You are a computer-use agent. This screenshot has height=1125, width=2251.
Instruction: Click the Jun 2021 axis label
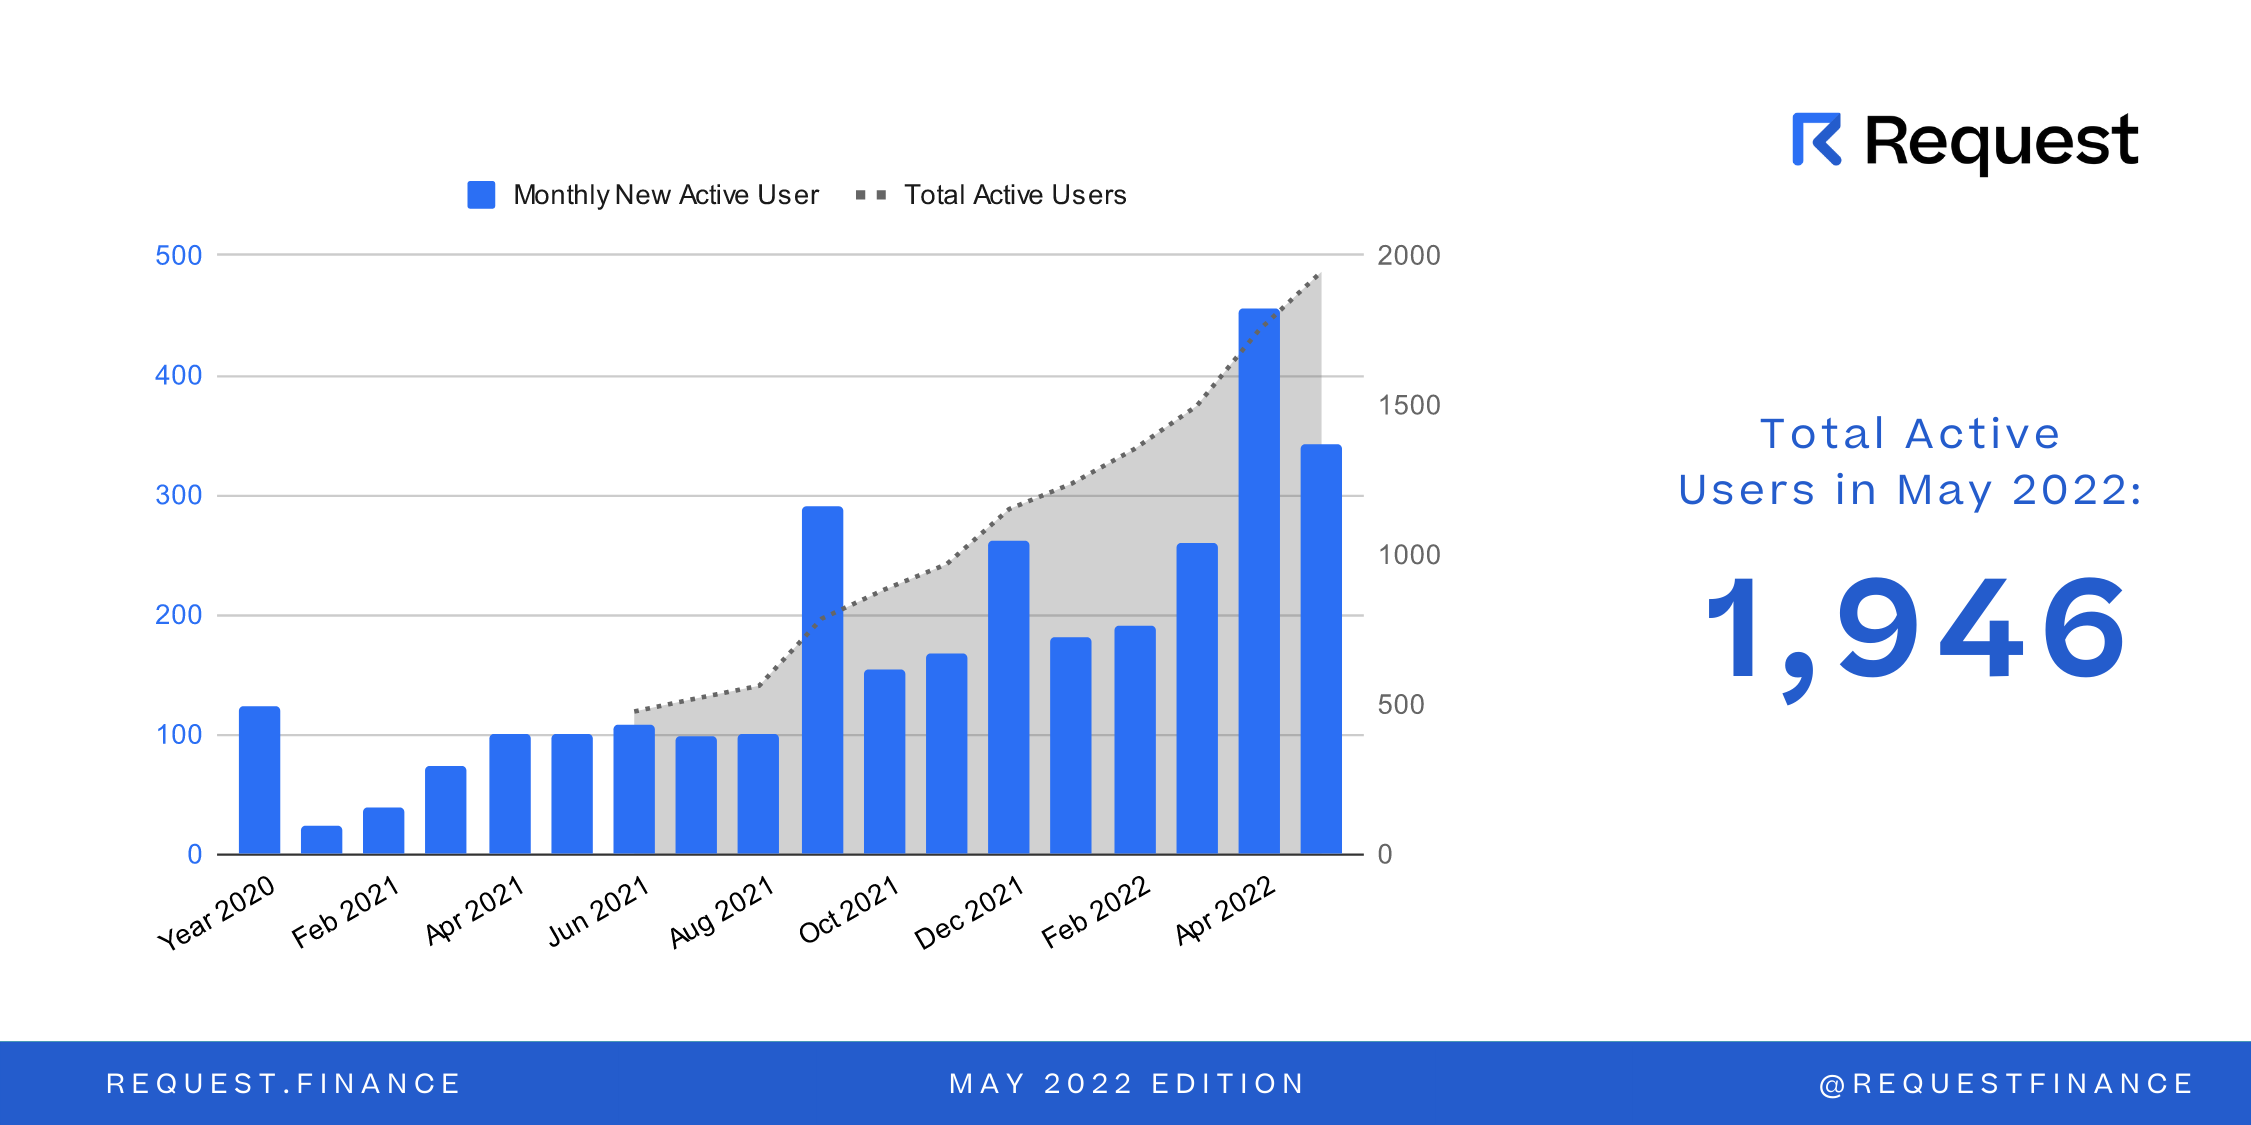pos(598,912)
